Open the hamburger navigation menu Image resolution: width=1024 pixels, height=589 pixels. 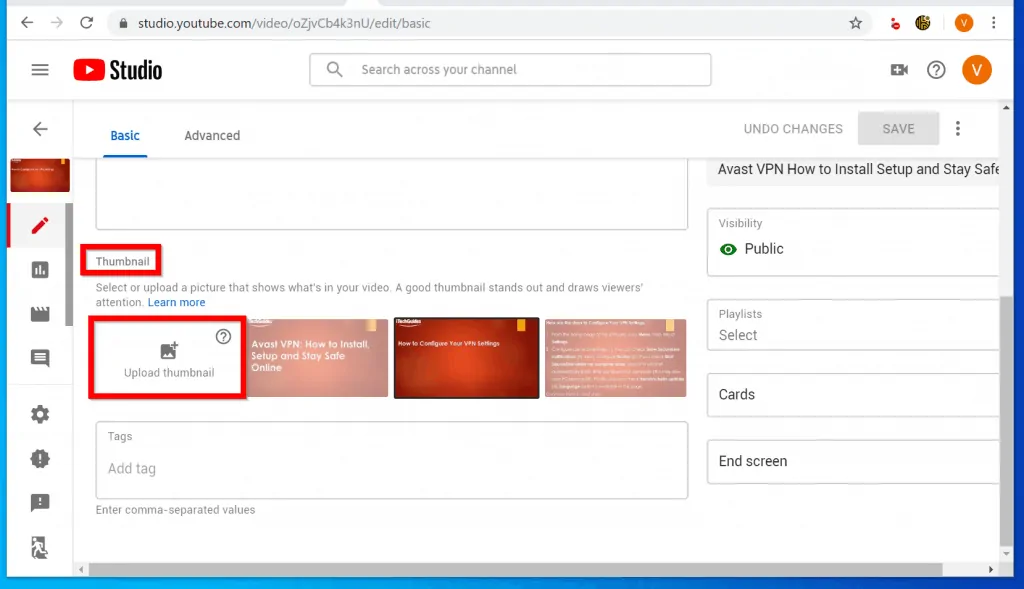[40, 70]
